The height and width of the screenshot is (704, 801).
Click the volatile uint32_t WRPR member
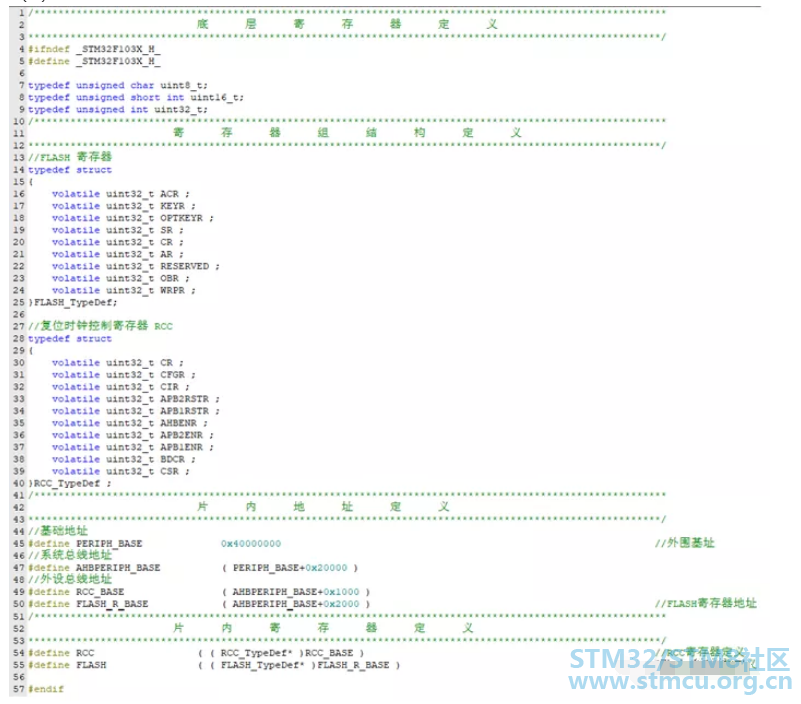pos(123,290)
